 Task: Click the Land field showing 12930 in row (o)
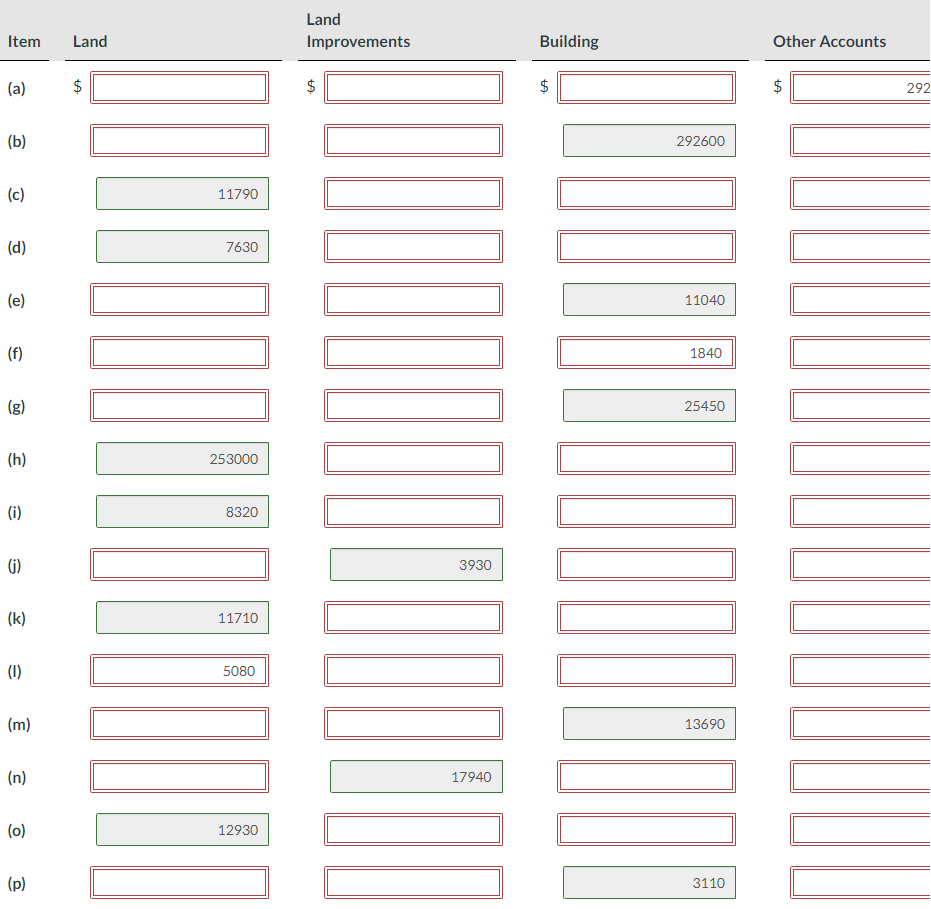(x=181, y=829)
